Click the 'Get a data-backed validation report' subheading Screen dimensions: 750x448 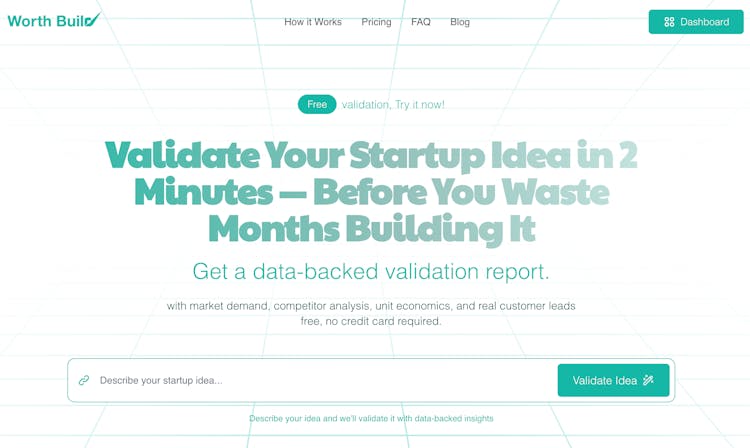(x=371, y=271)
